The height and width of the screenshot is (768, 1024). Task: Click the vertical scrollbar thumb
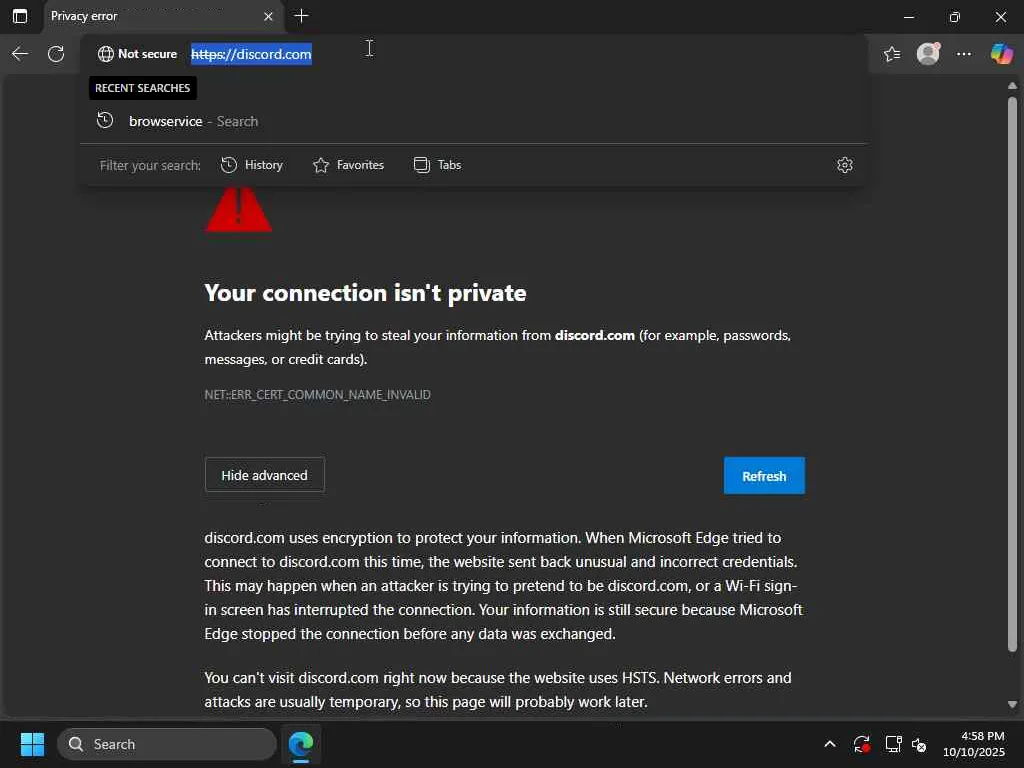tap(1012, 374)
